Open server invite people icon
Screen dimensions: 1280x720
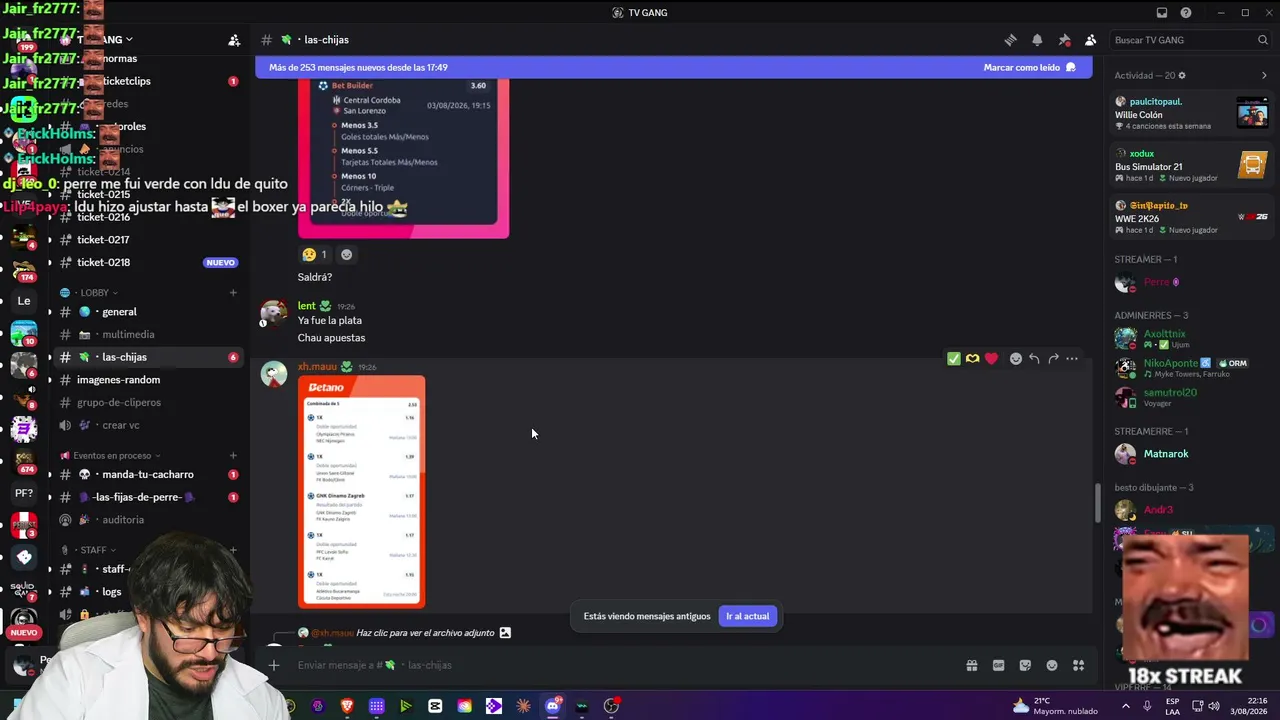pyautogui.click(x=234, y=40)
